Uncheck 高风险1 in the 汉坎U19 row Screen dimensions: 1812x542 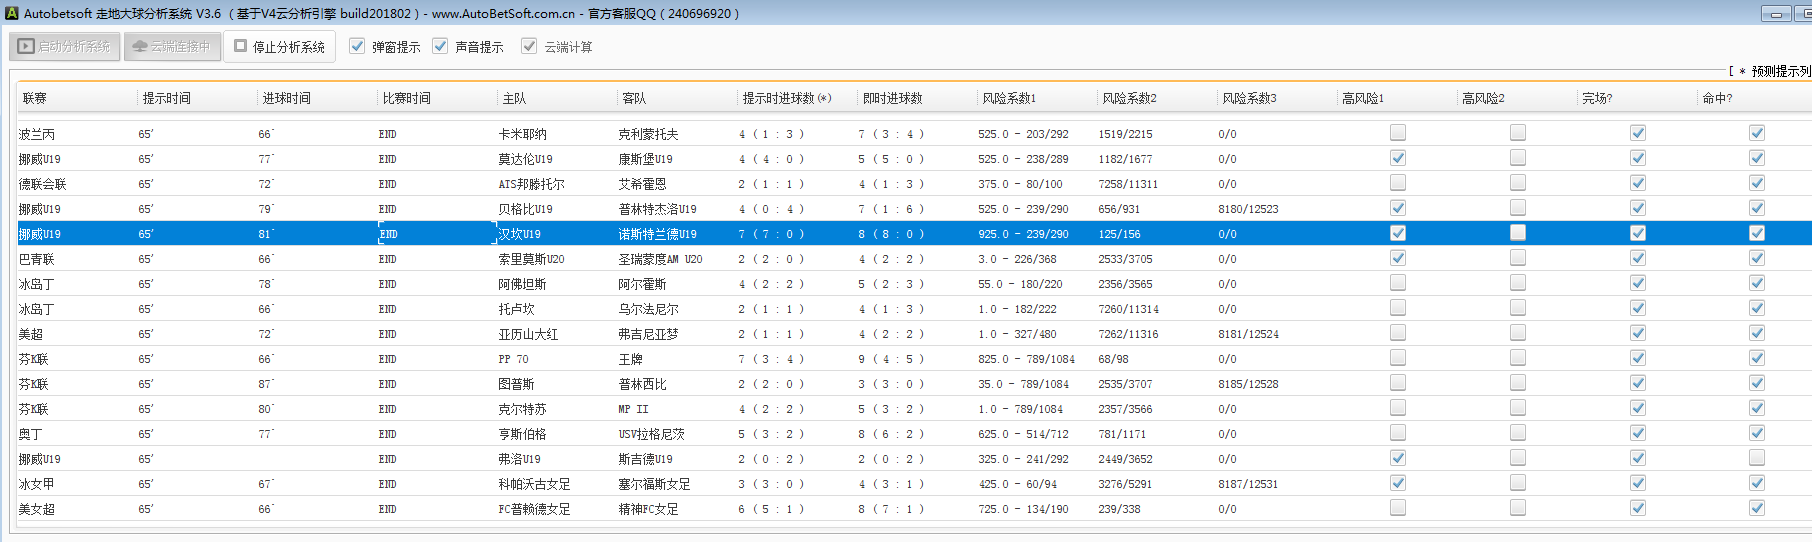pyautogui.click(x=1398, y=233)
